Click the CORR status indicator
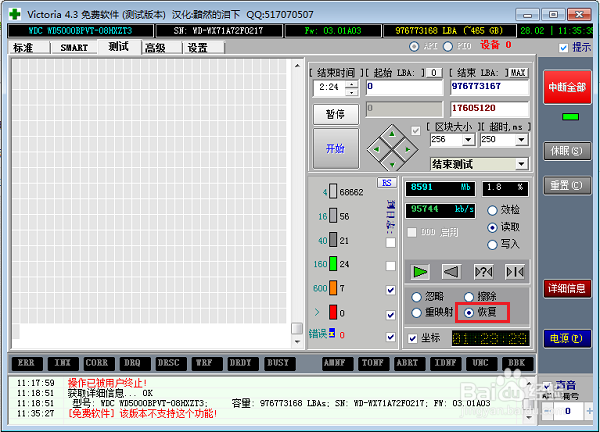Image resolution: width=600 pixels, height=432 pixels. click(97, 363)
